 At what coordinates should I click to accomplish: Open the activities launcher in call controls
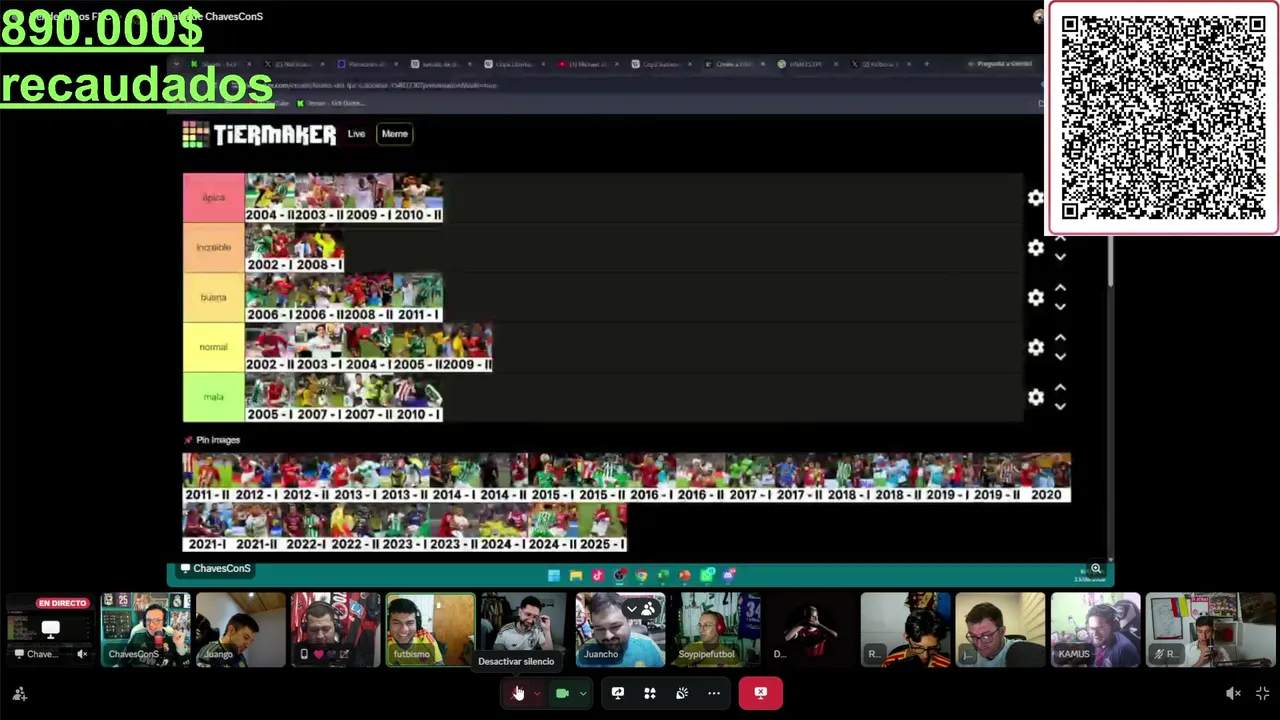tap(650, 693)
